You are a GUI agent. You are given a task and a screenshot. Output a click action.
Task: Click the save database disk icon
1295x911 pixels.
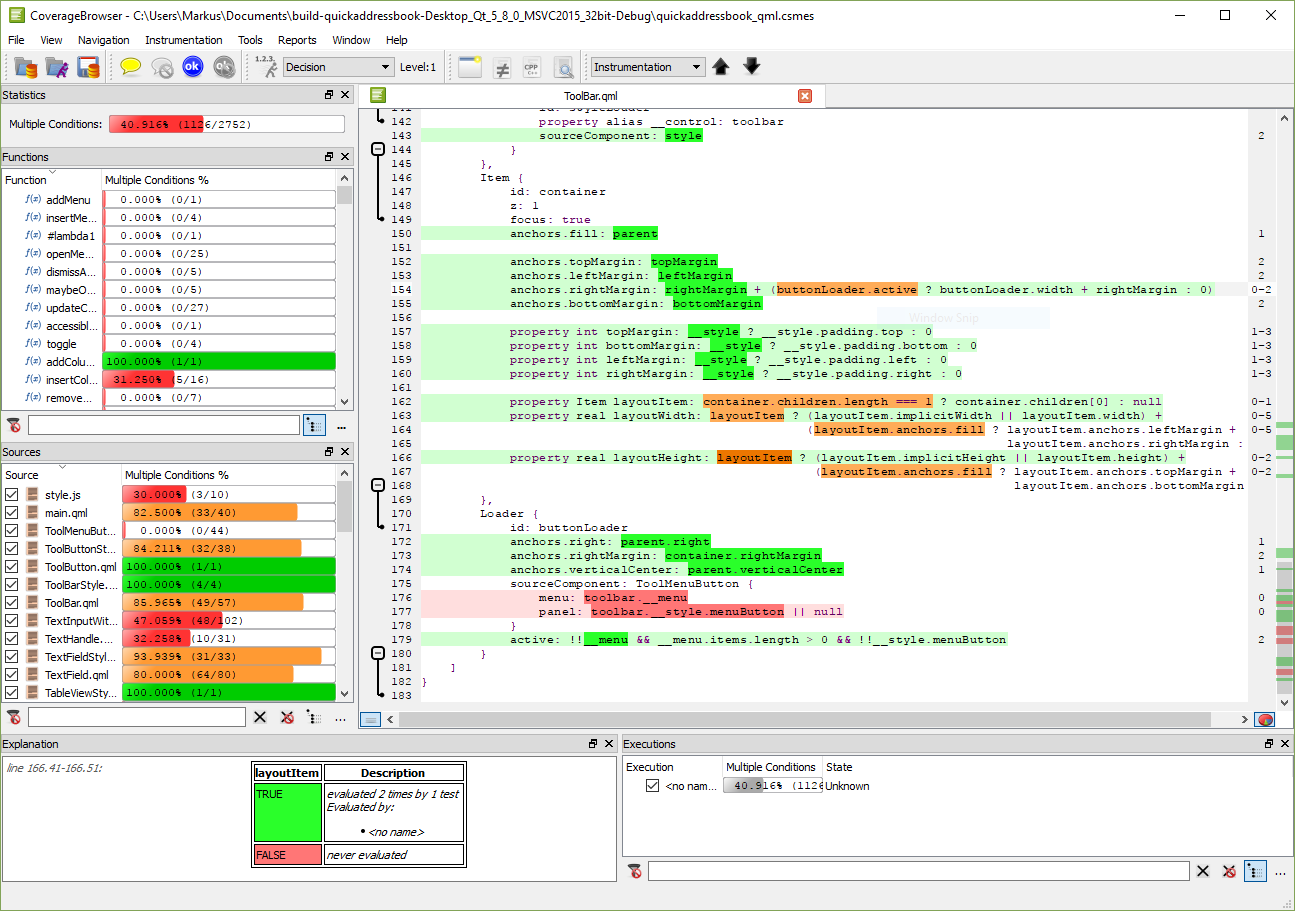click(89, 67)
